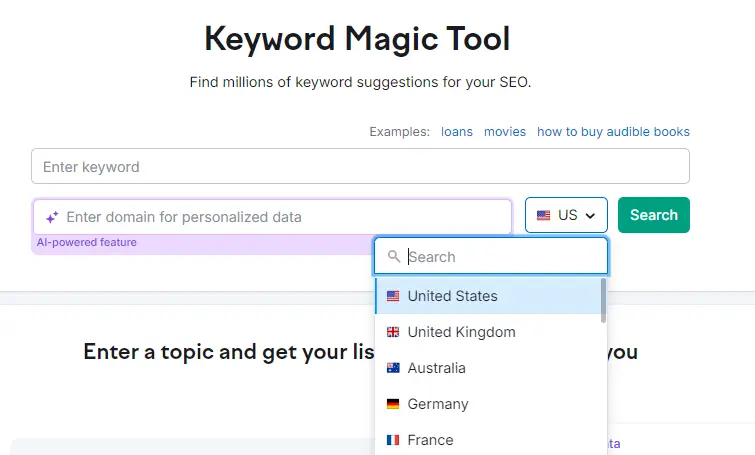The height and width of the screenshot is (455, 755).
Task: Click the Germany flag icon
Action: pyautogui.click(x=393, y=404)
